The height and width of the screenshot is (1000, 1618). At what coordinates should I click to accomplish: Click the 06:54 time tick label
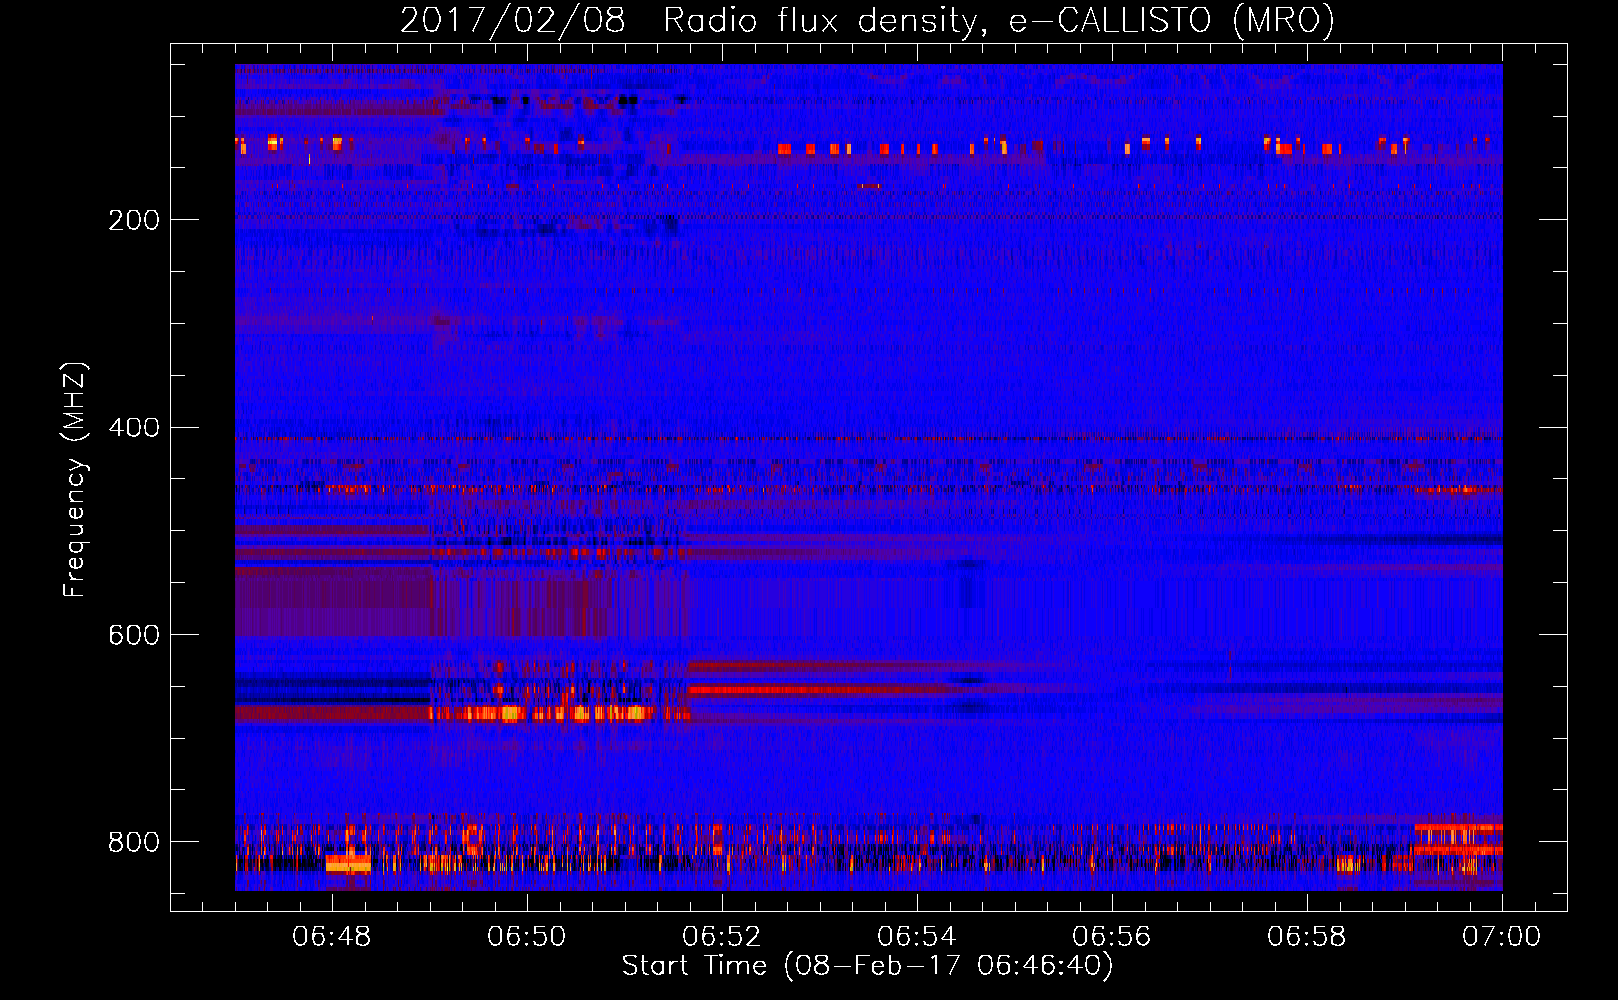(x=916, y=937)
